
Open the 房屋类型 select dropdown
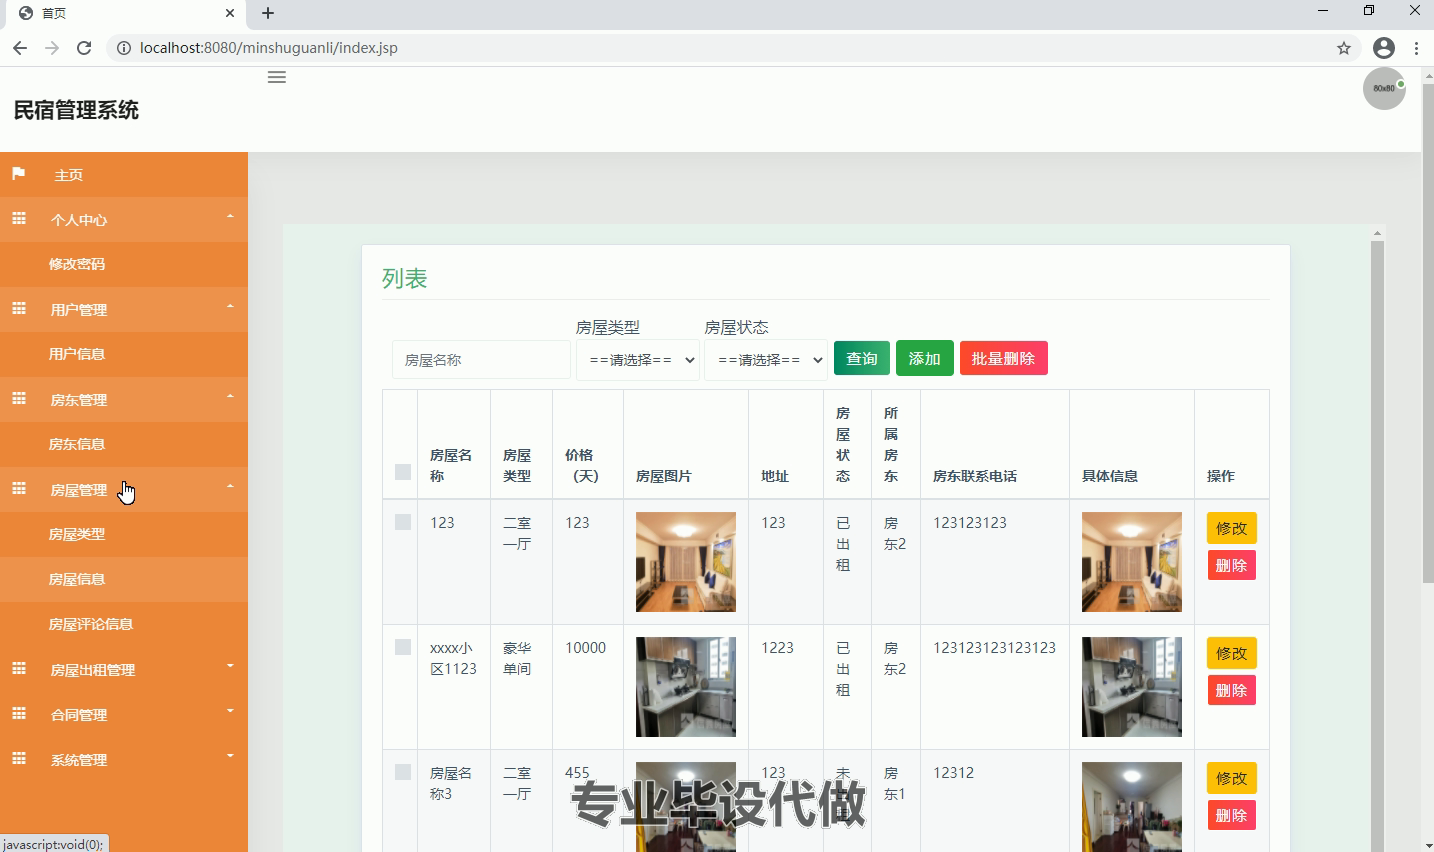[638, 360]
